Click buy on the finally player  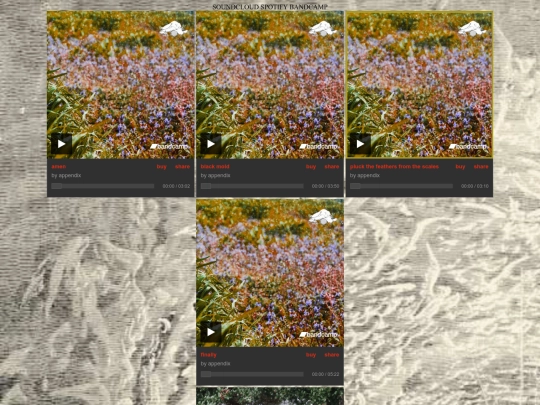click(x=311, y=355)
